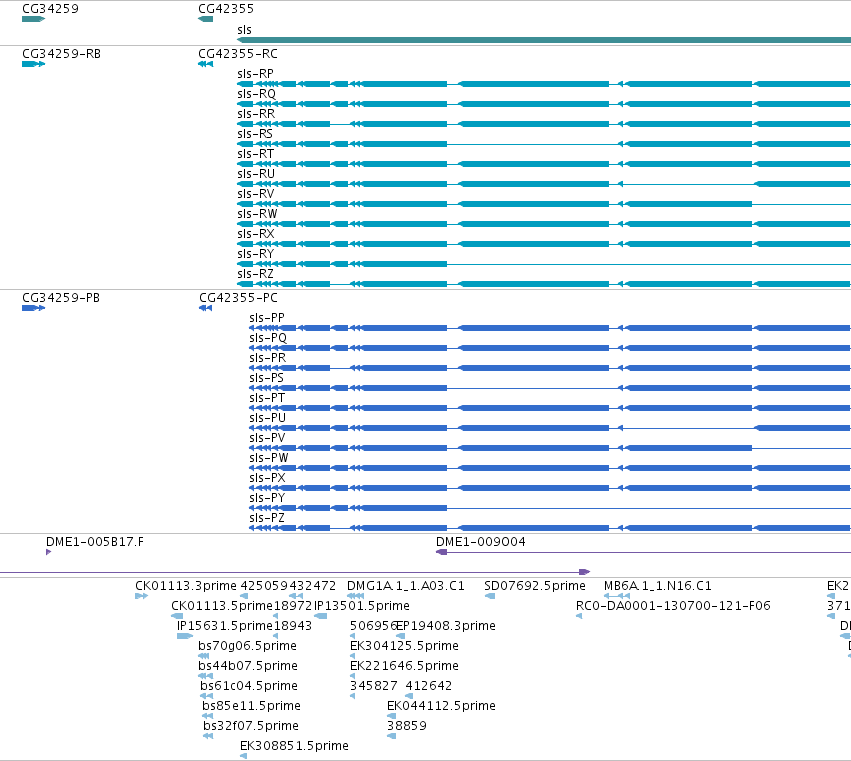Select the sls gene span bar

tap(544, 40)
